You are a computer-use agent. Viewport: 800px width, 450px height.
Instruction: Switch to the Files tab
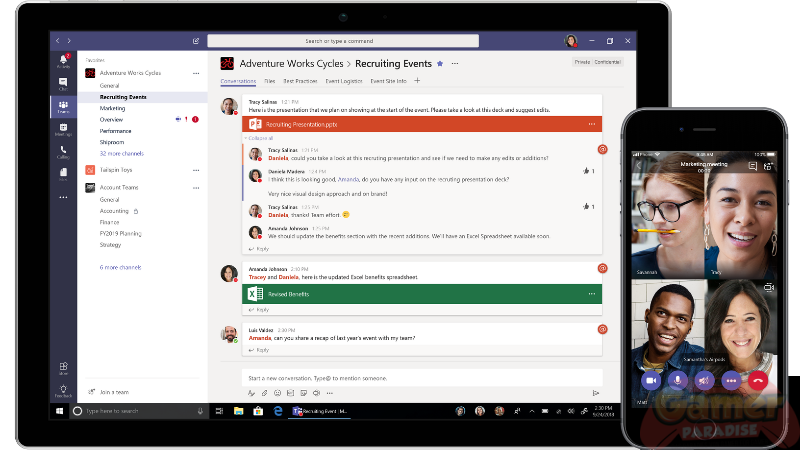click(269, 80)
